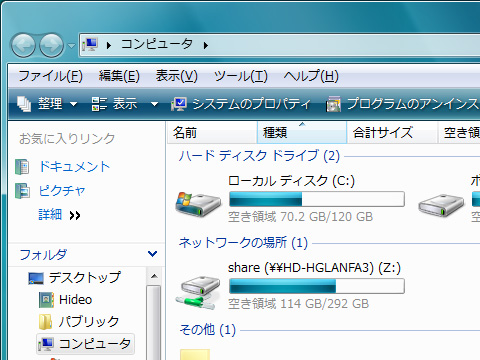Viewport: 480px width, 360px height.
Task: Click the デスクトップ tree icon
Action: coord(36,278)
